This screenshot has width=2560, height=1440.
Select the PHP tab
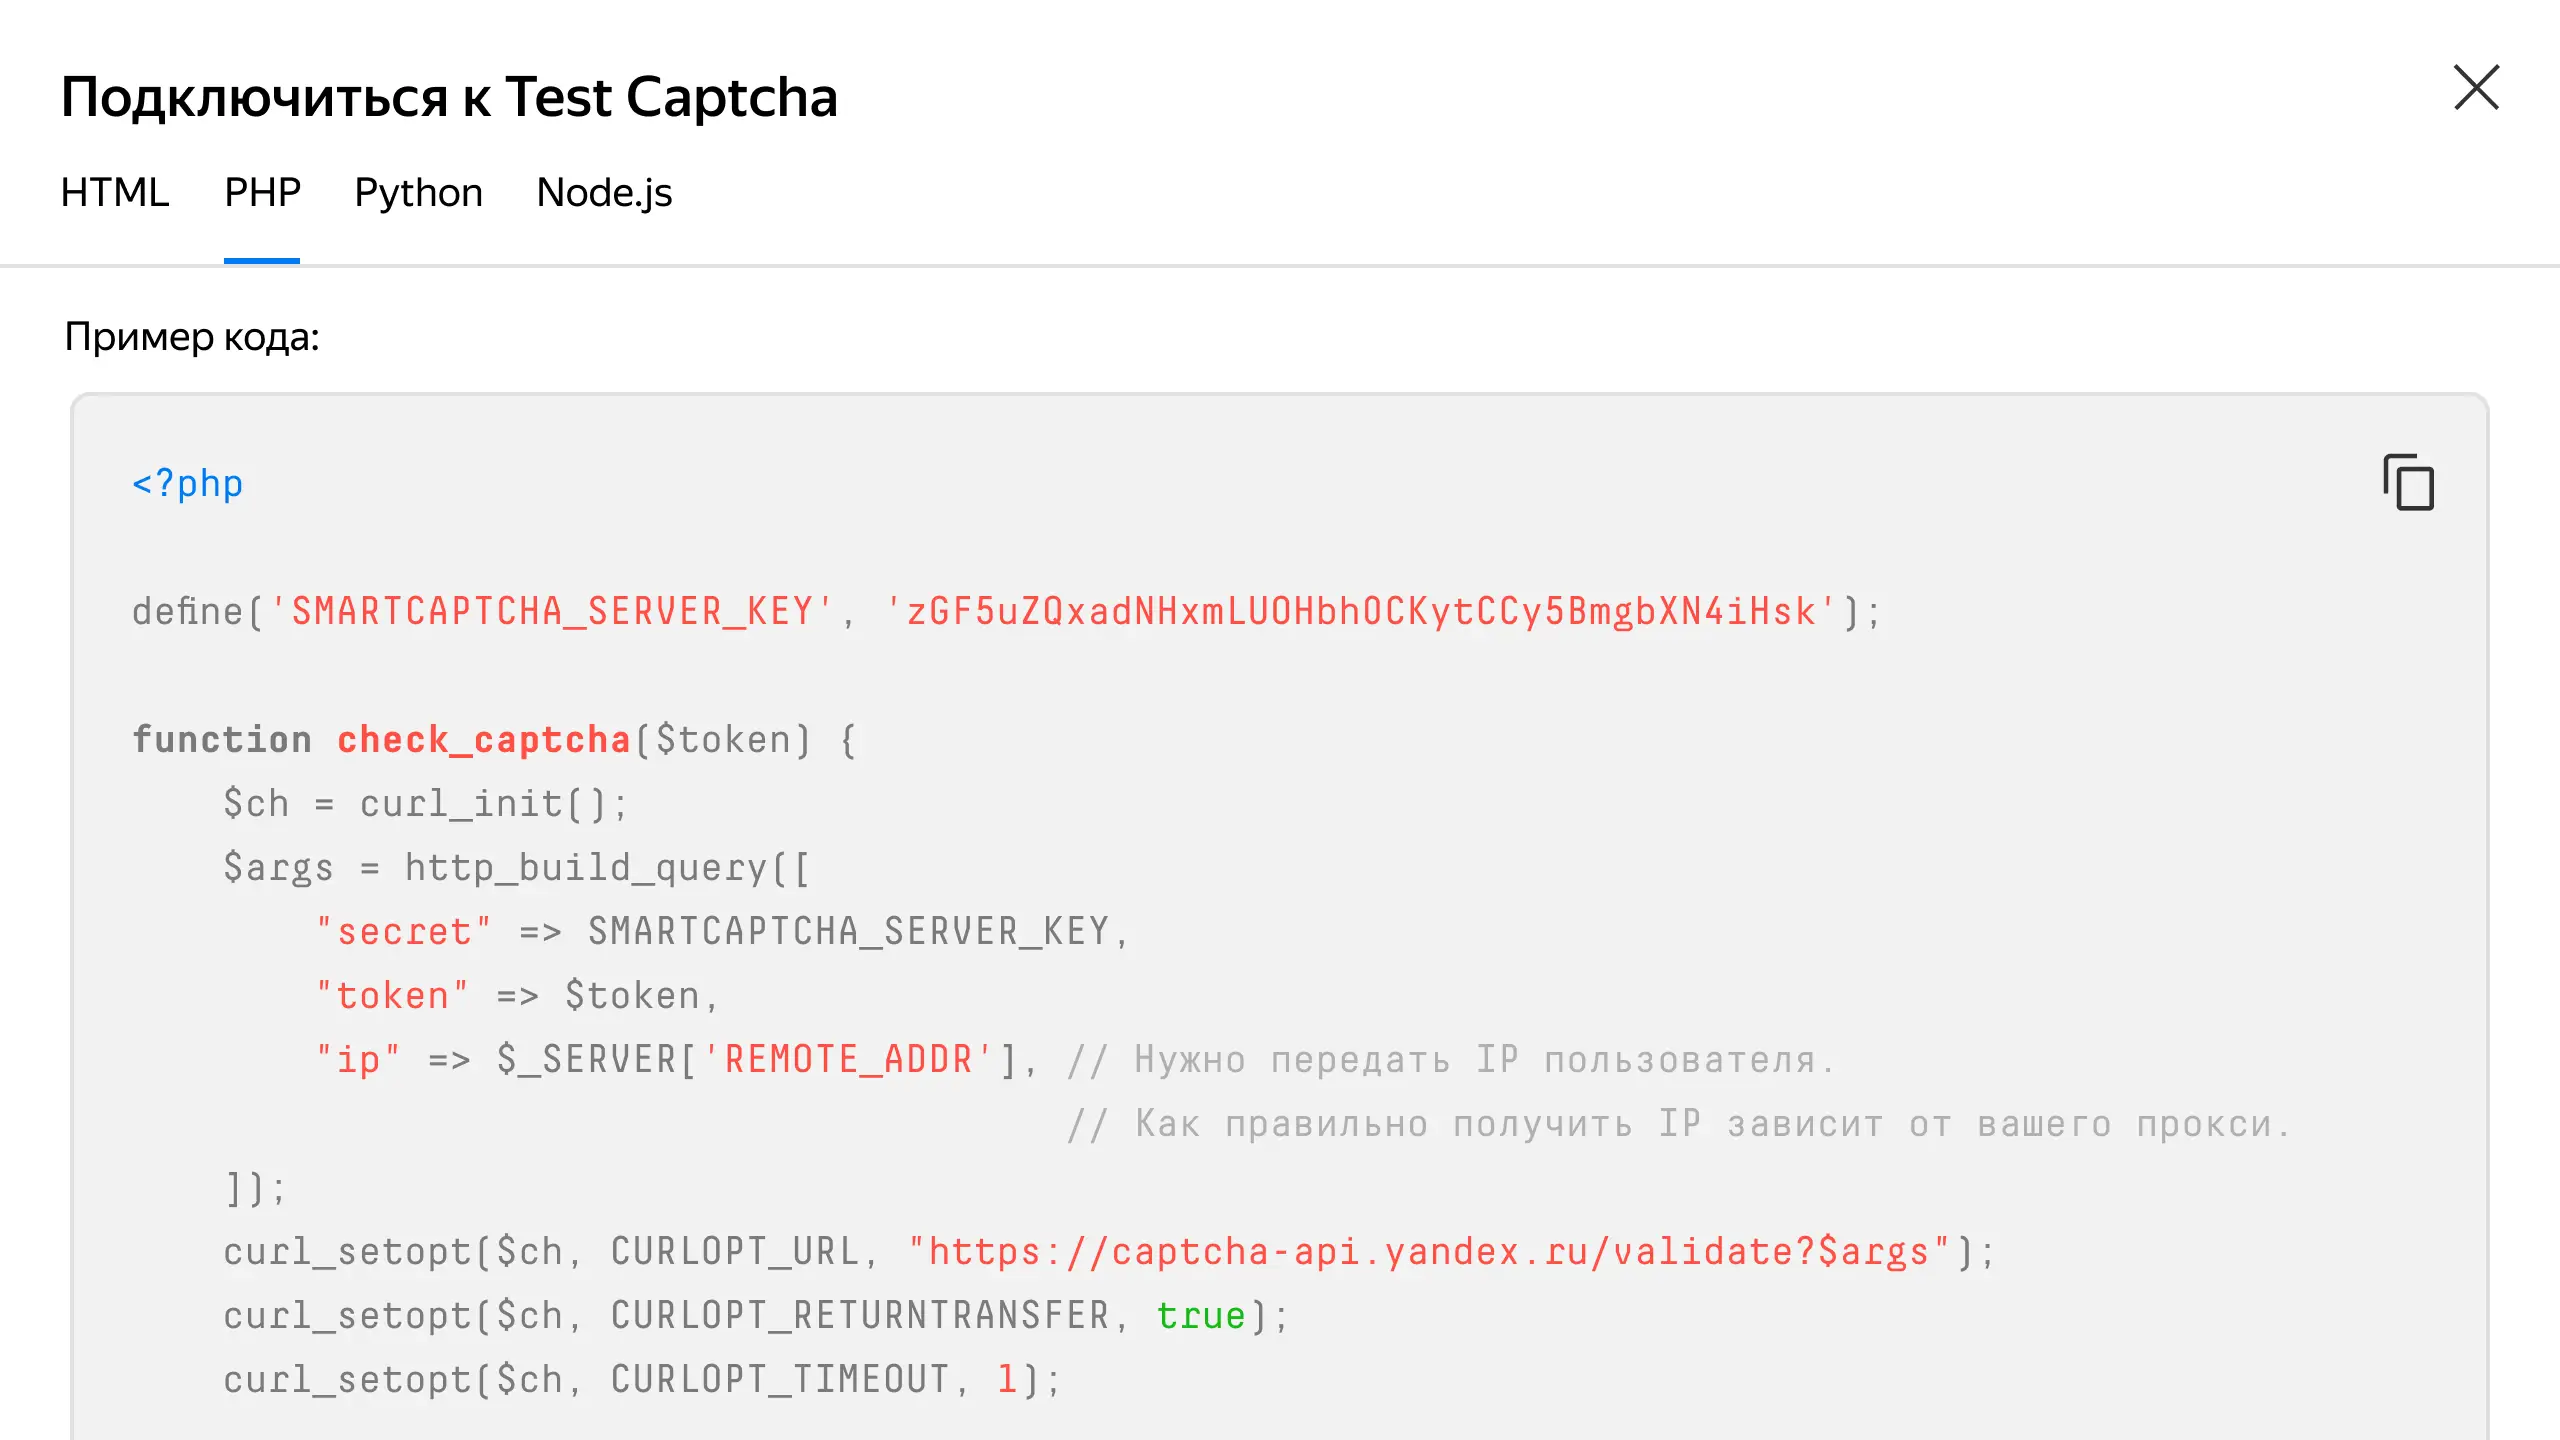click(x=262, y=192)
